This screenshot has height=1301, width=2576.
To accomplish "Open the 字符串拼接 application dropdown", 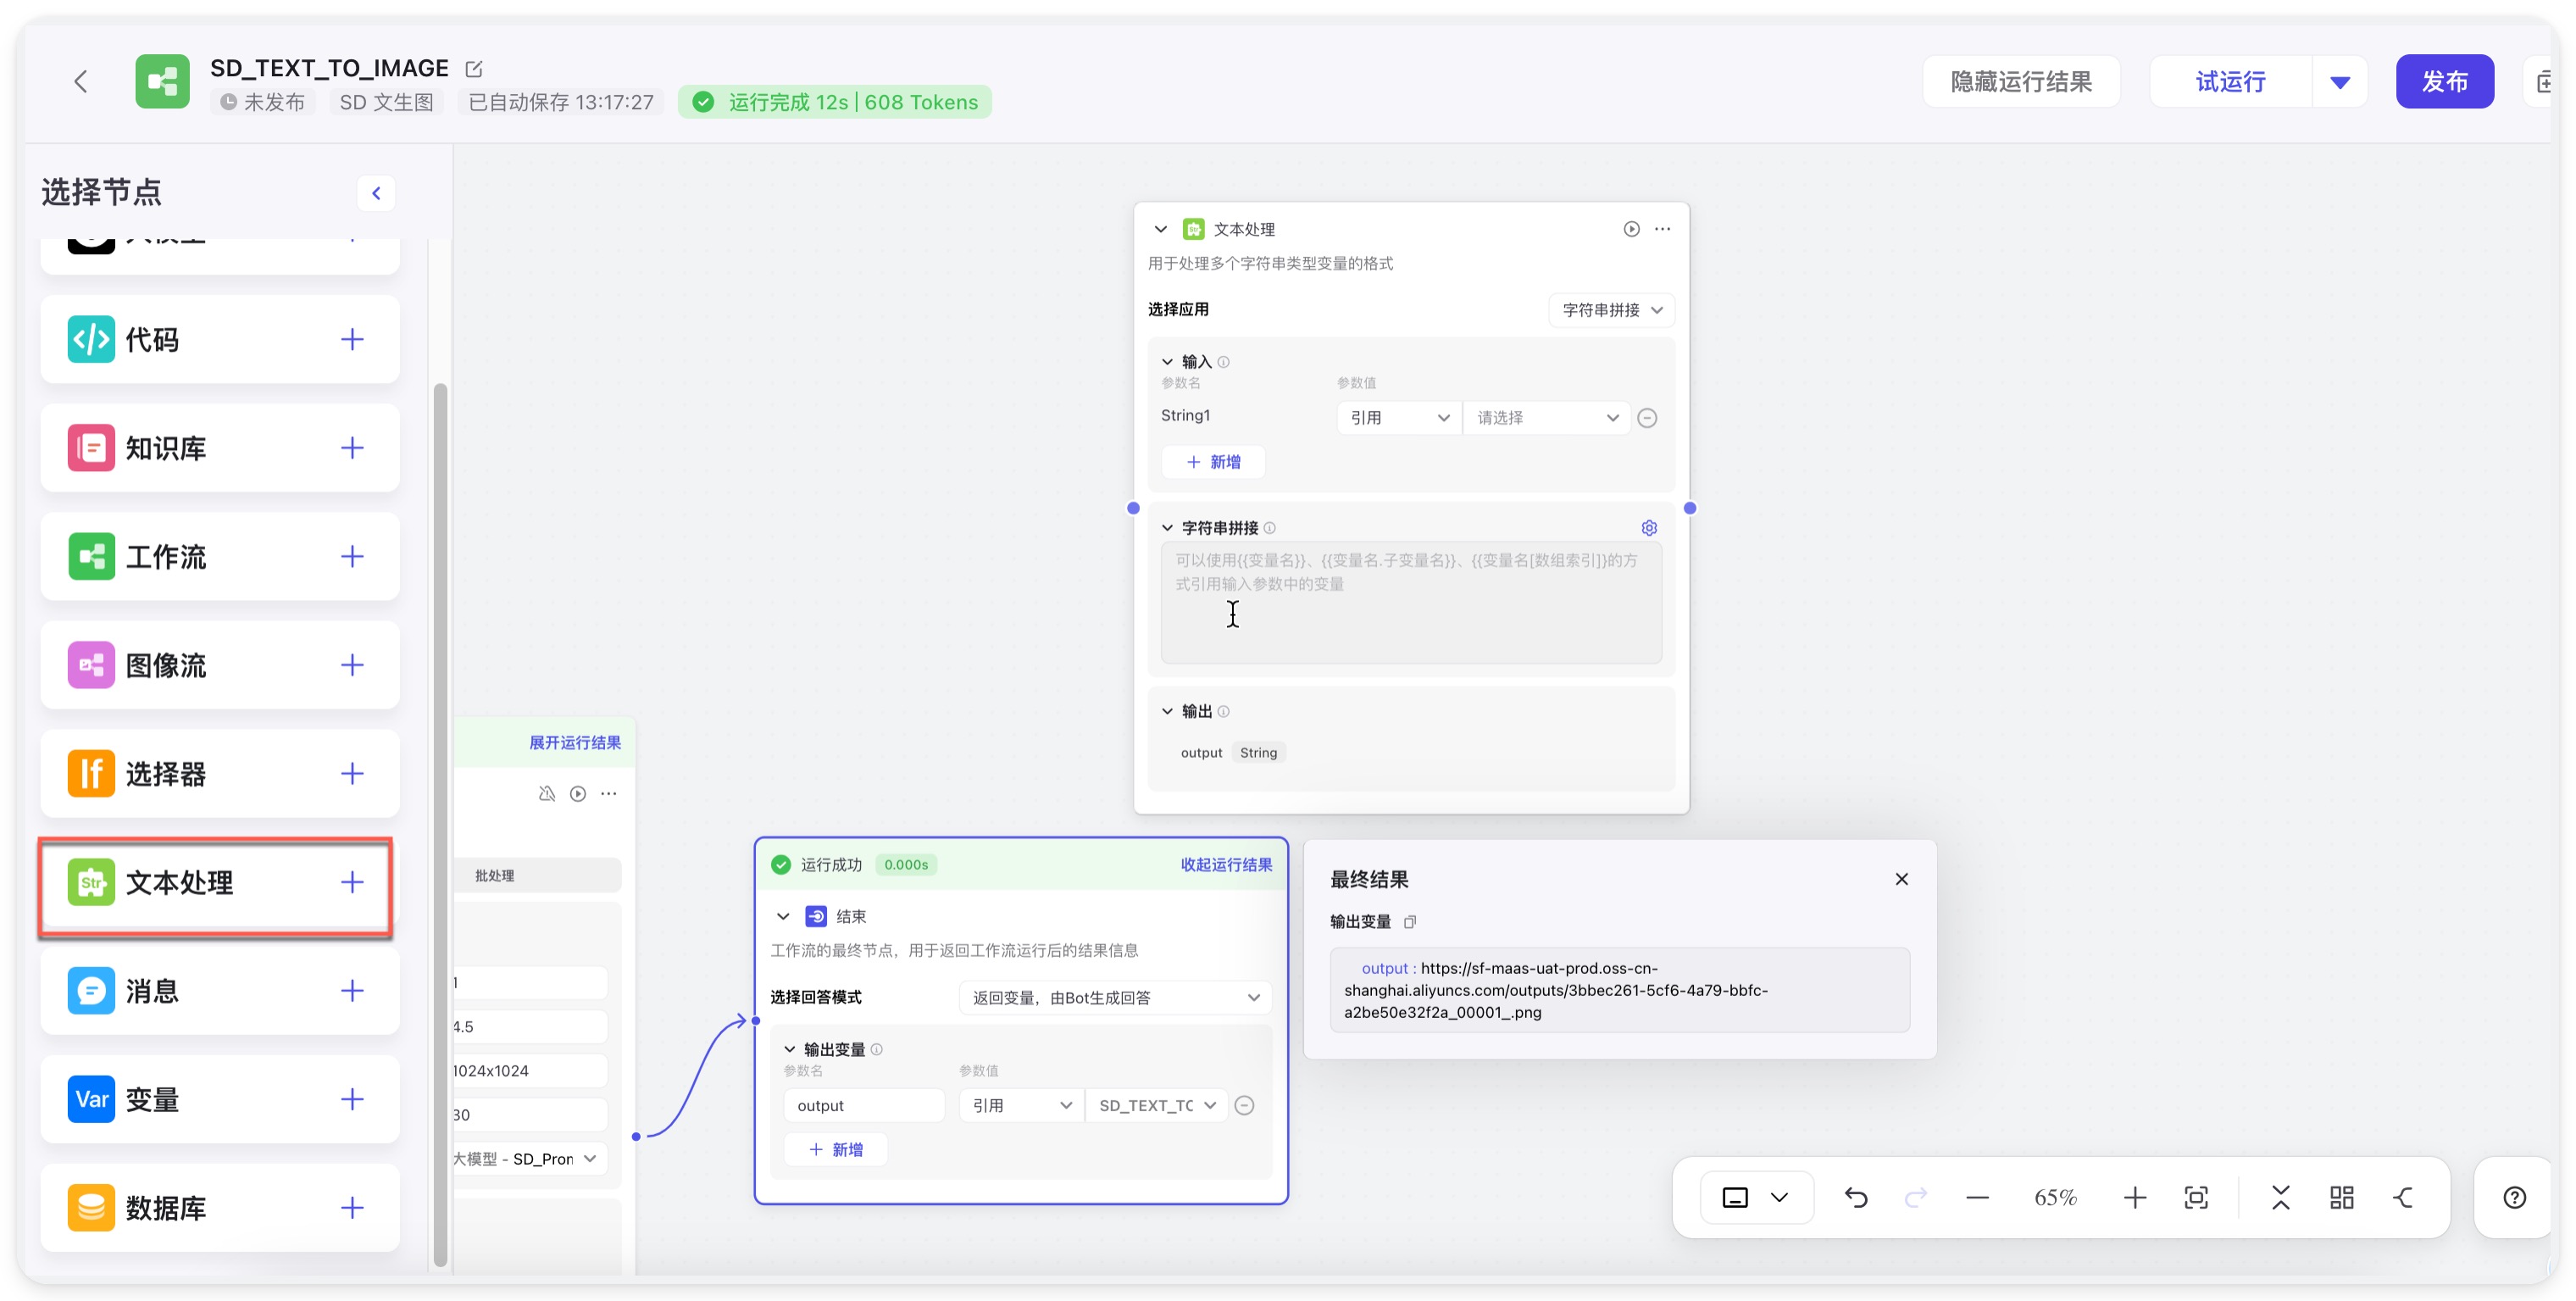I will click(1611, 310).
